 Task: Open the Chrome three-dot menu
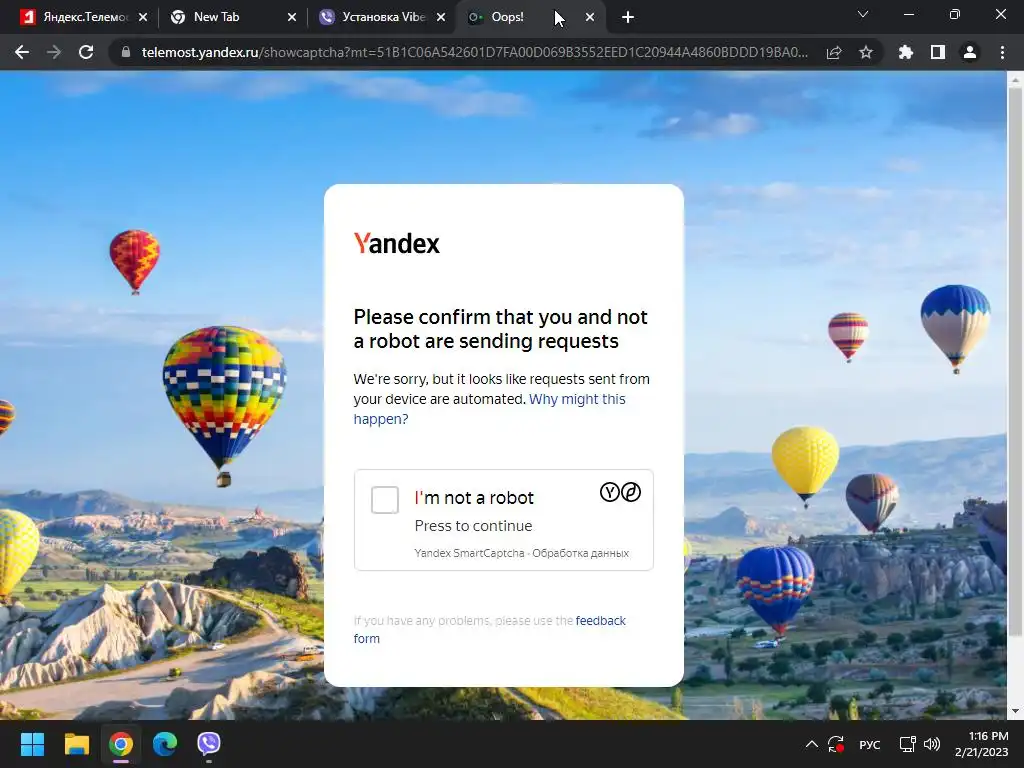[1002, 52]
